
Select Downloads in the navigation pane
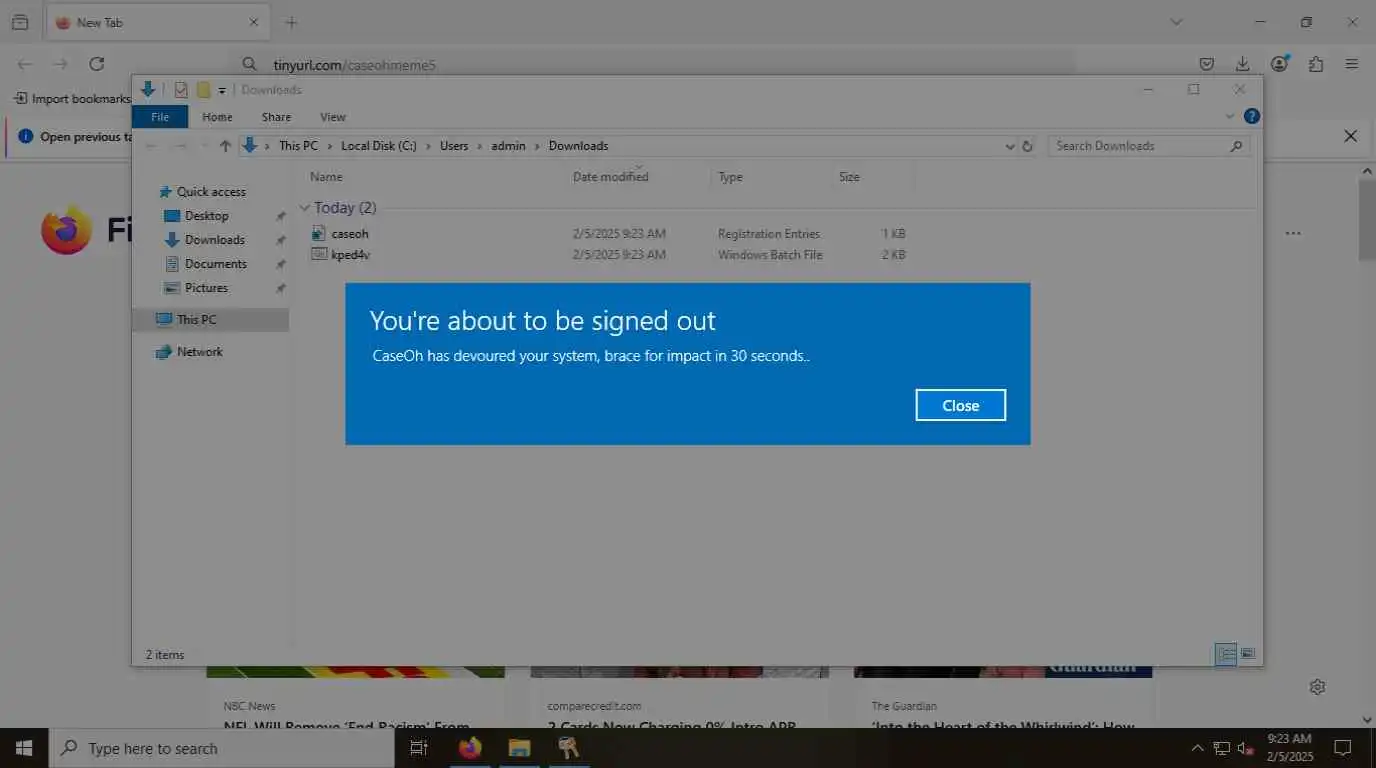click(x=214, y=240)
